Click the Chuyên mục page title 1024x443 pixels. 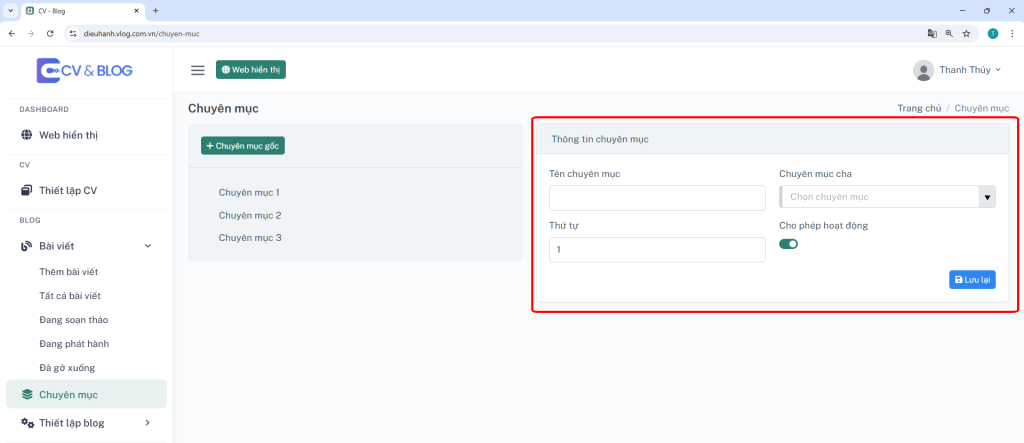click(223, 108)
